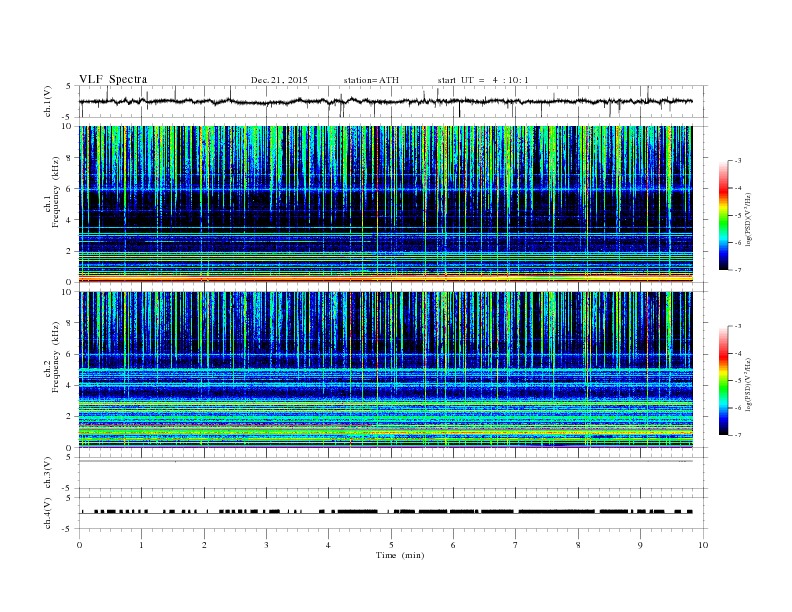Click the "-7" value on ch.2 color bar

pyautogui.click(x=737, y=435)
